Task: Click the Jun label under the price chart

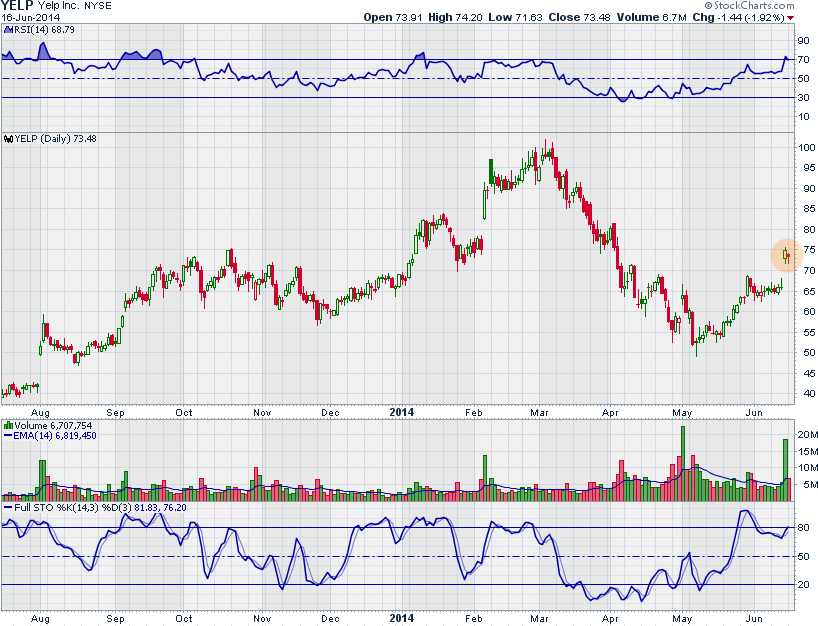Action: coord(754,413)
